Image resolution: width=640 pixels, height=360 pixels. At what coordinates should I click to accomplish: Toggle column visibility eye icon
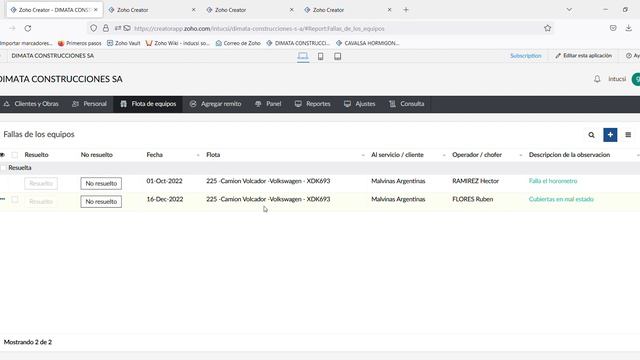click(x=2, y=155)
